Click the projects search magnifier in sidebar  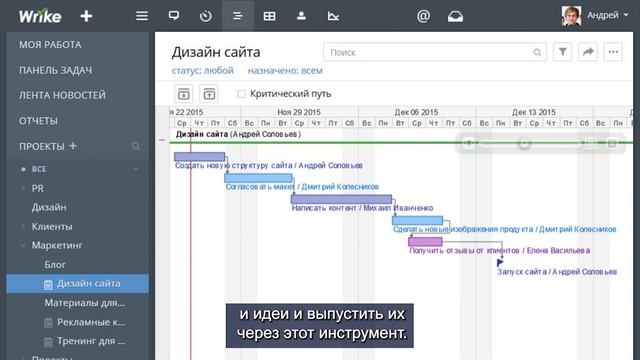[136, 146]
